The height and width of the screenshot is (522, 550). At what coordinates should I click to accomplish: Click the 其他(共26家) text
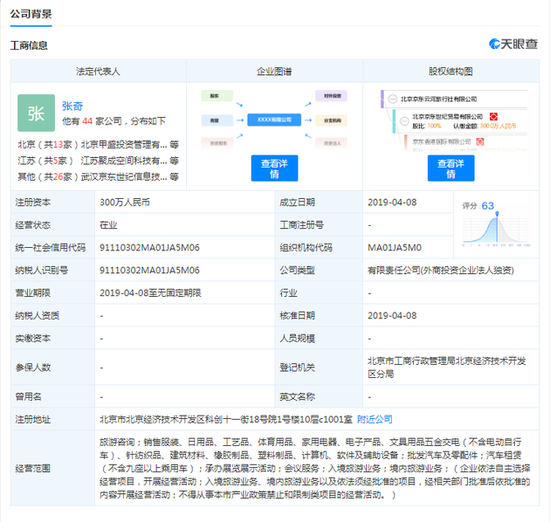pyautogui.click(x=48, y=176)
